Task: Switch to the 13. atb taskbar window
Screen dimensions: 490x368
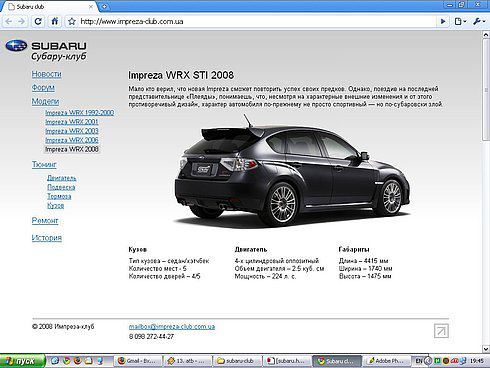Action: point(188,361)
